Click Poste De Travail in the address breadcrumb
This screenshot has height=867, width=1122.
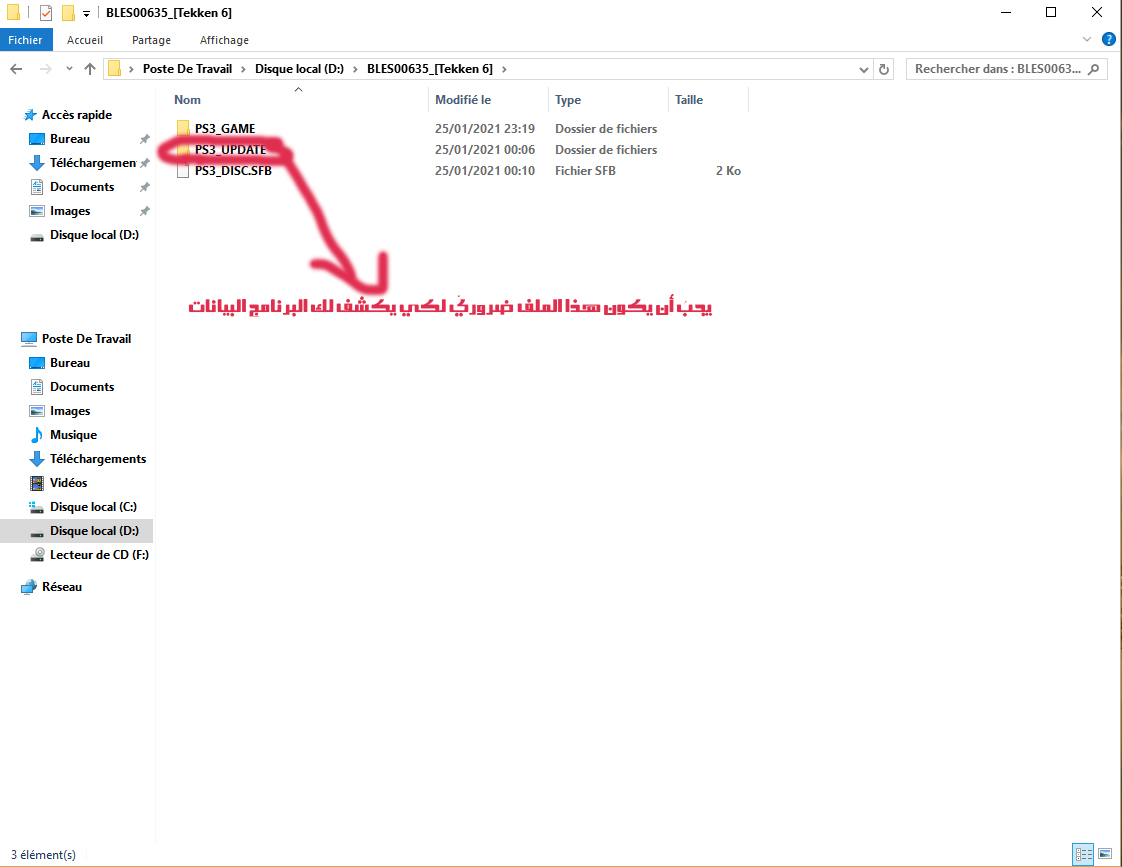pos(187,69)
